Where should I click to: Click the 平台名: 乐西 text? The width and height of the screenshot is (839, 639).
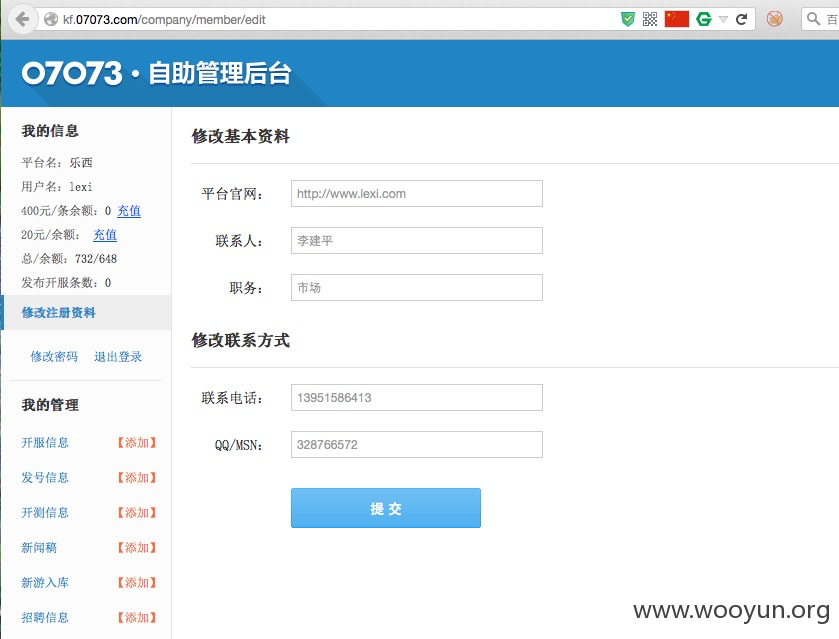tap(57, 162)
